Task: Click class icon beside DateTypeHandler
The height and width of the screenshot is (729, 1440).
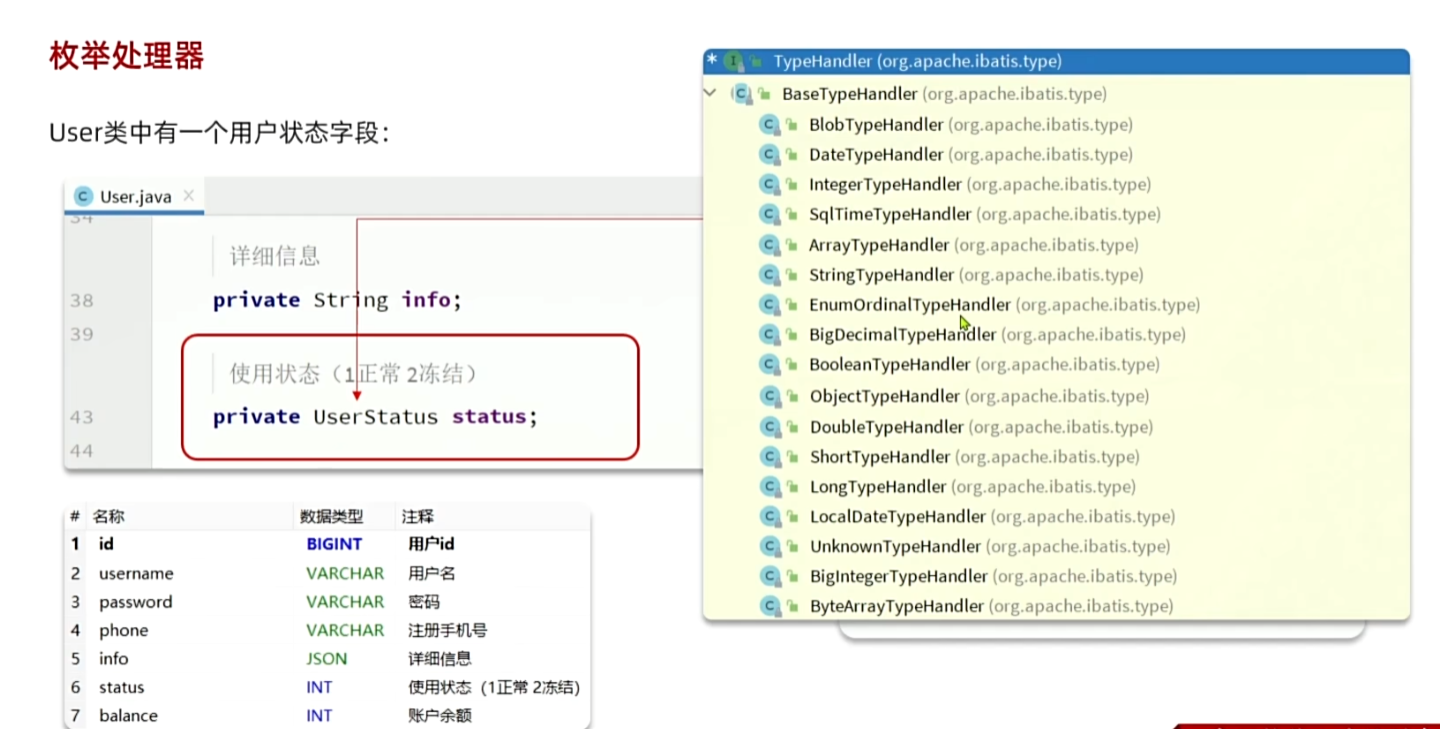Action: click(769, 155)
